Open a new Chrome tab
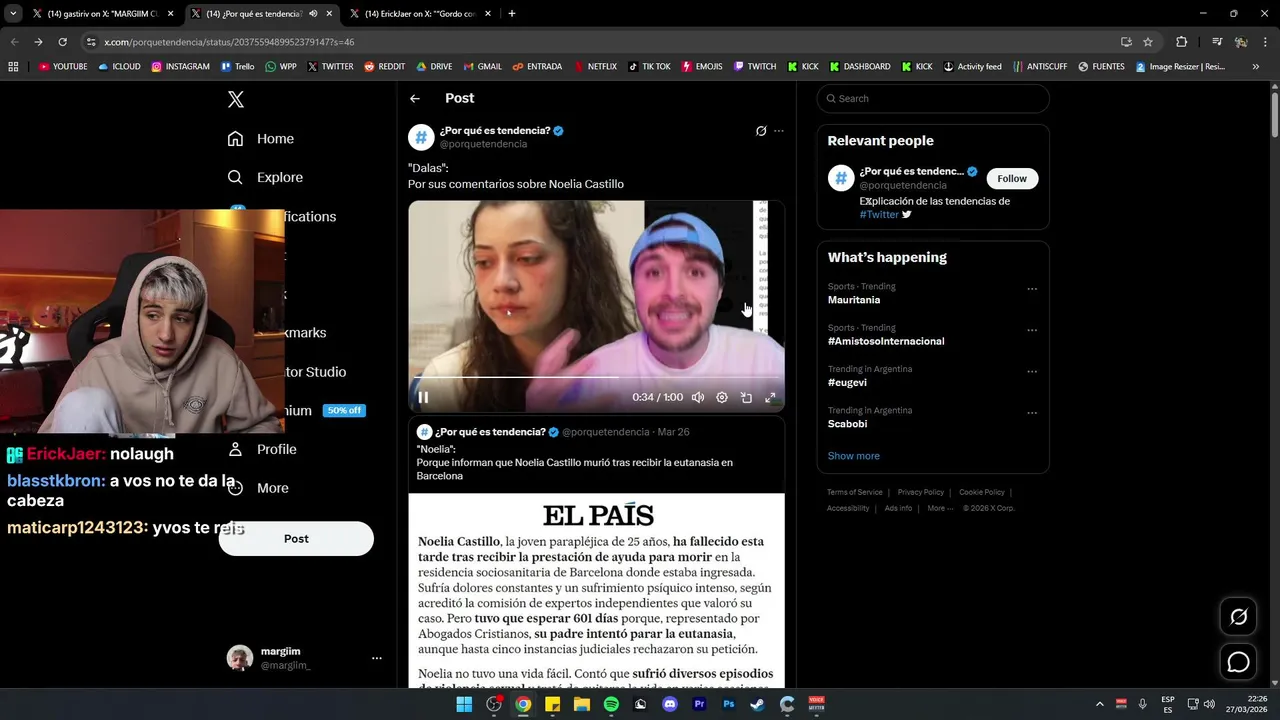This screenshot has width=1280, height=720. (512, 14)
